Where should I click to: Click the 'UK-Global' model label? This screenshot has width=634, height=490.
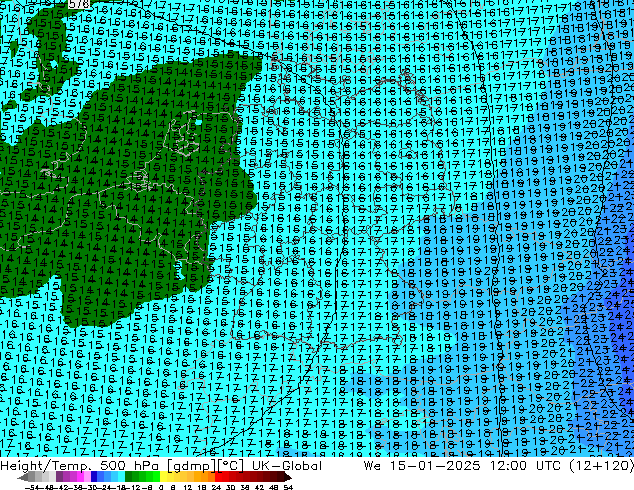pyautogui.click(x=283, y=466)
